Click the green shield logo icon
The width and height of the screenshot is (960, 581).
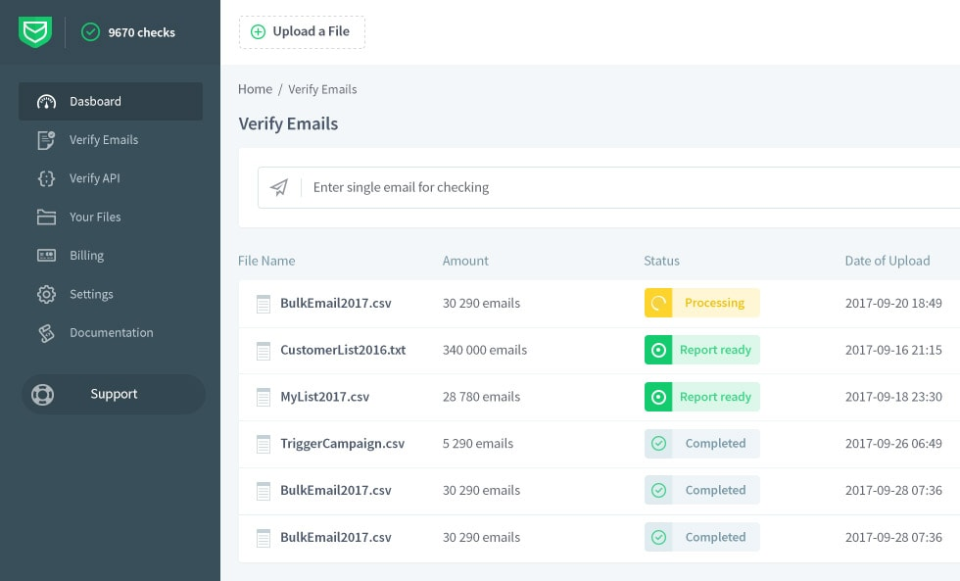(x=35, y=32)
